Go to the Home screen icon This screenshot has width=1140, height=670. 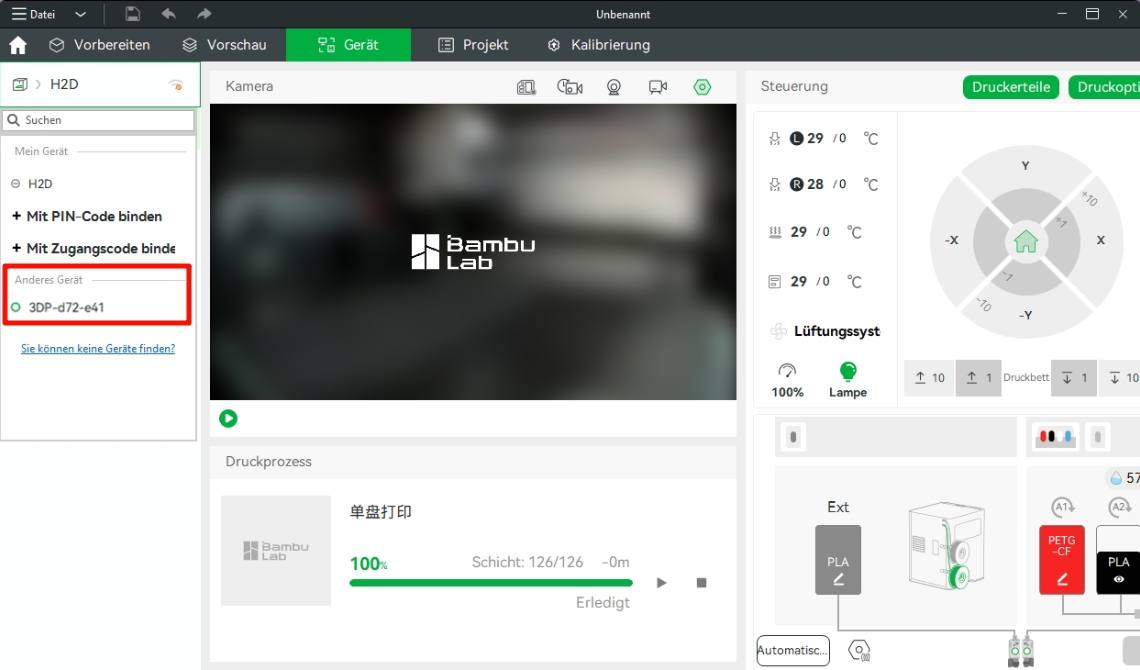(x=17, y=45)
